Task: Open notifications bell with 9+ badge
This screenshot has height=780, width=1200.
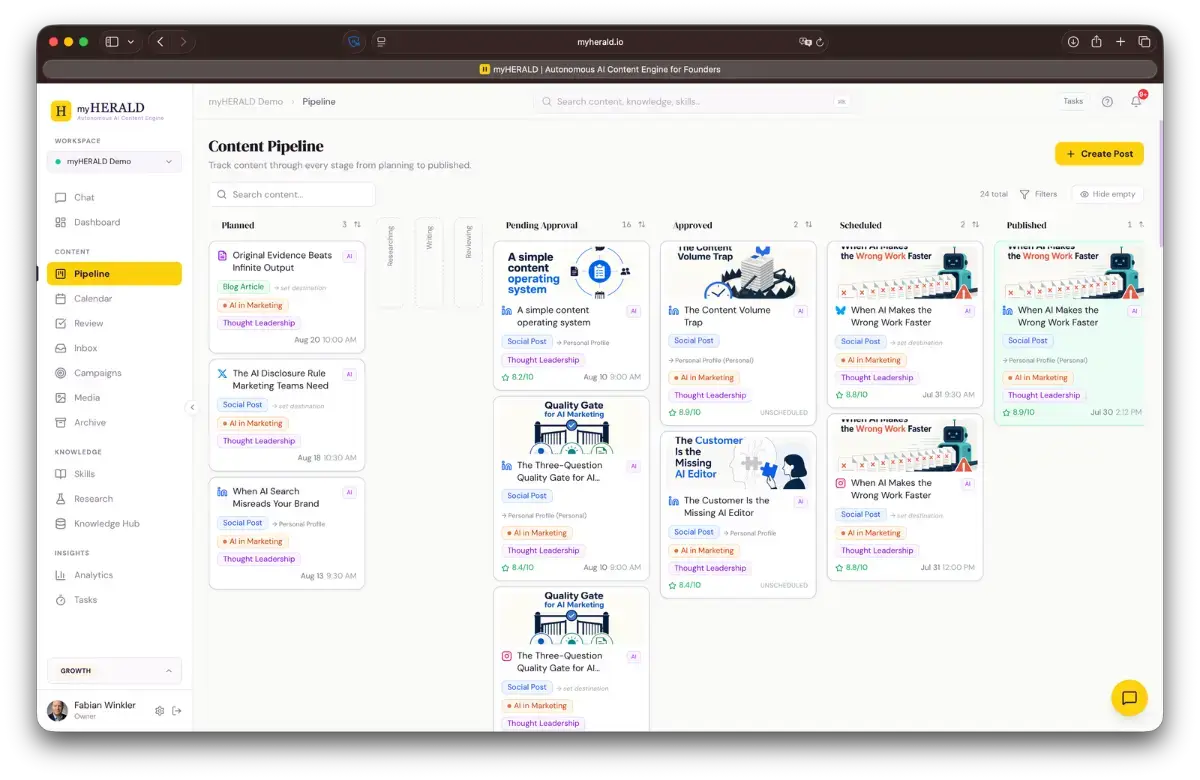Action: click(1136, 101)
